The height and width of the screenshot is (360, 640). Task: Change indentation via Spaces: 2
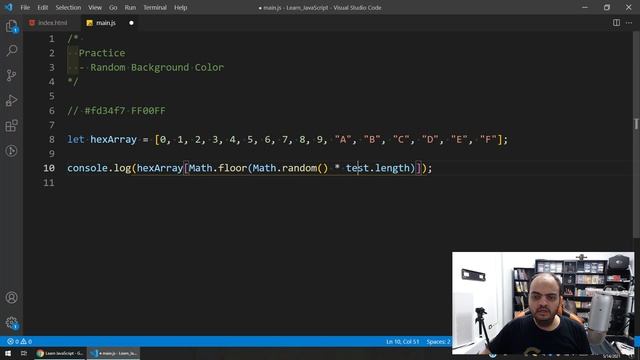click(x=438, y=341)
